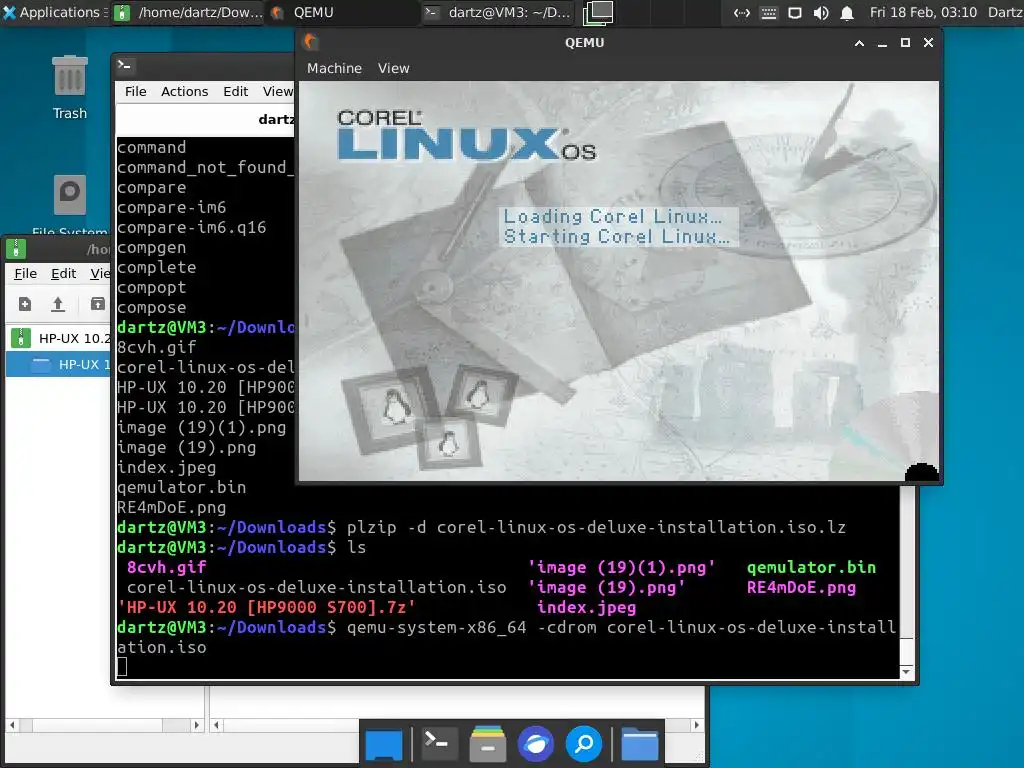Click the upload arrow toolbar icon in archive manager
Image resolution: width=1024 pixels, height=768 pixels.
pyautogui.click(x=58, y=304)
